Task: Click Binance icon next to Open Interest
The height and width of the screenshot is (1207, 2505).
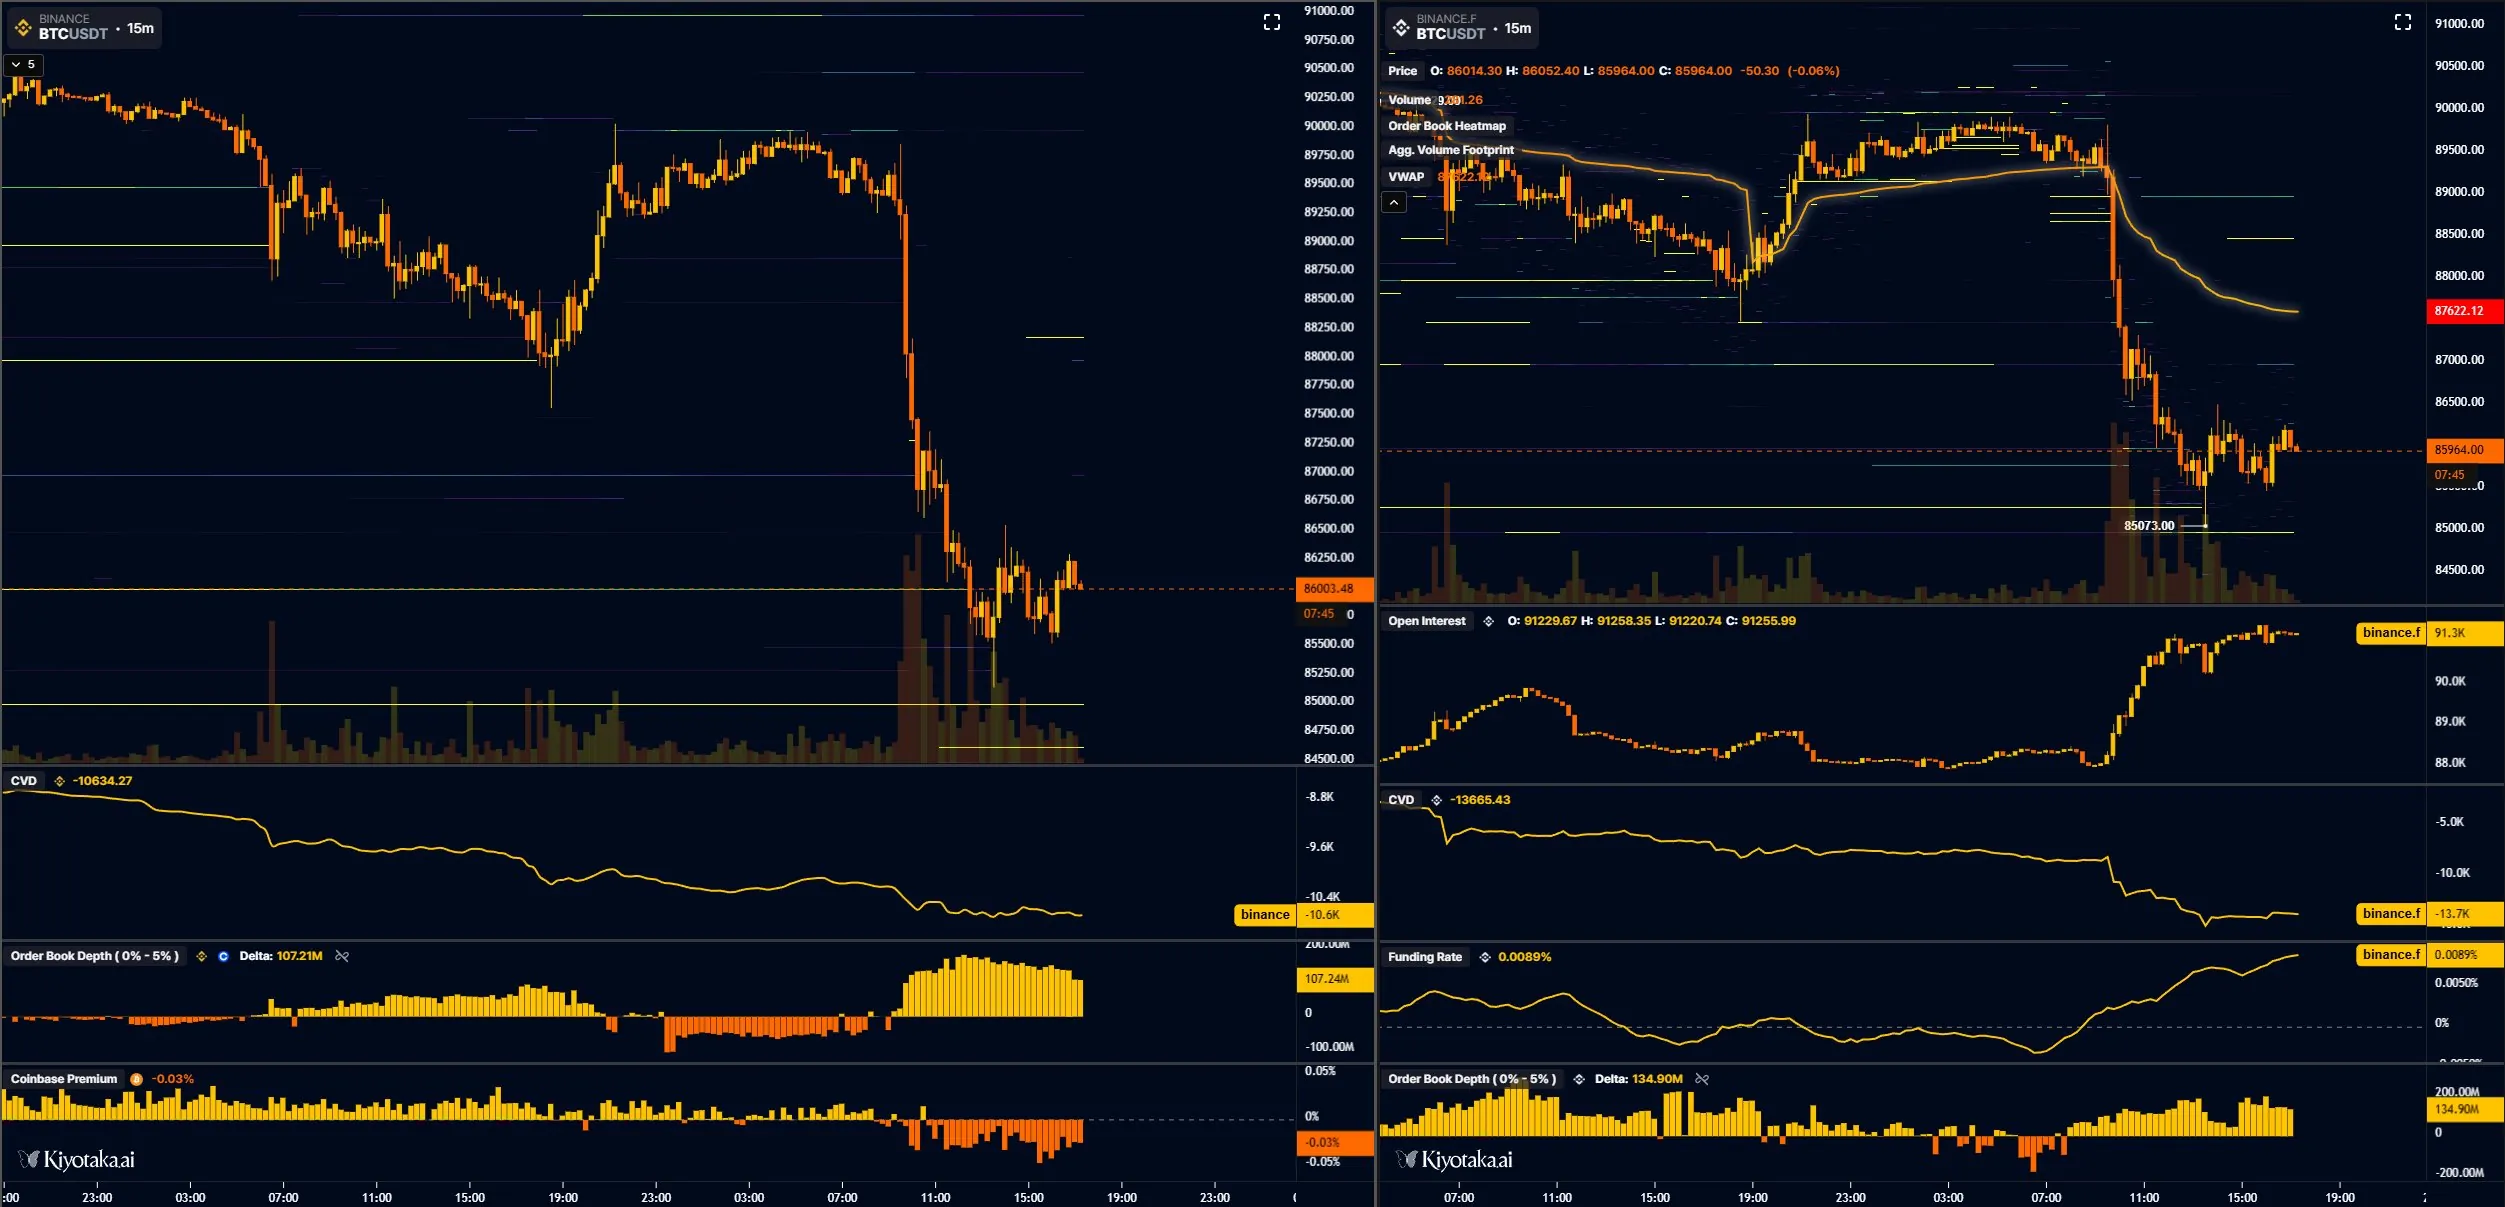Action: [x=1488, y=621]
